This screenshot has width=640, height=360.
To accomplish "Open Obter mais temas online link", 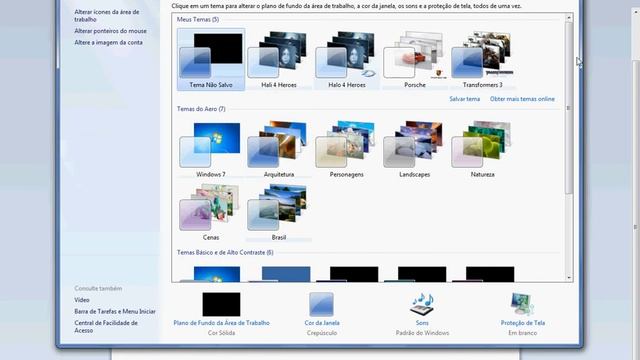I will click(522, 99).
